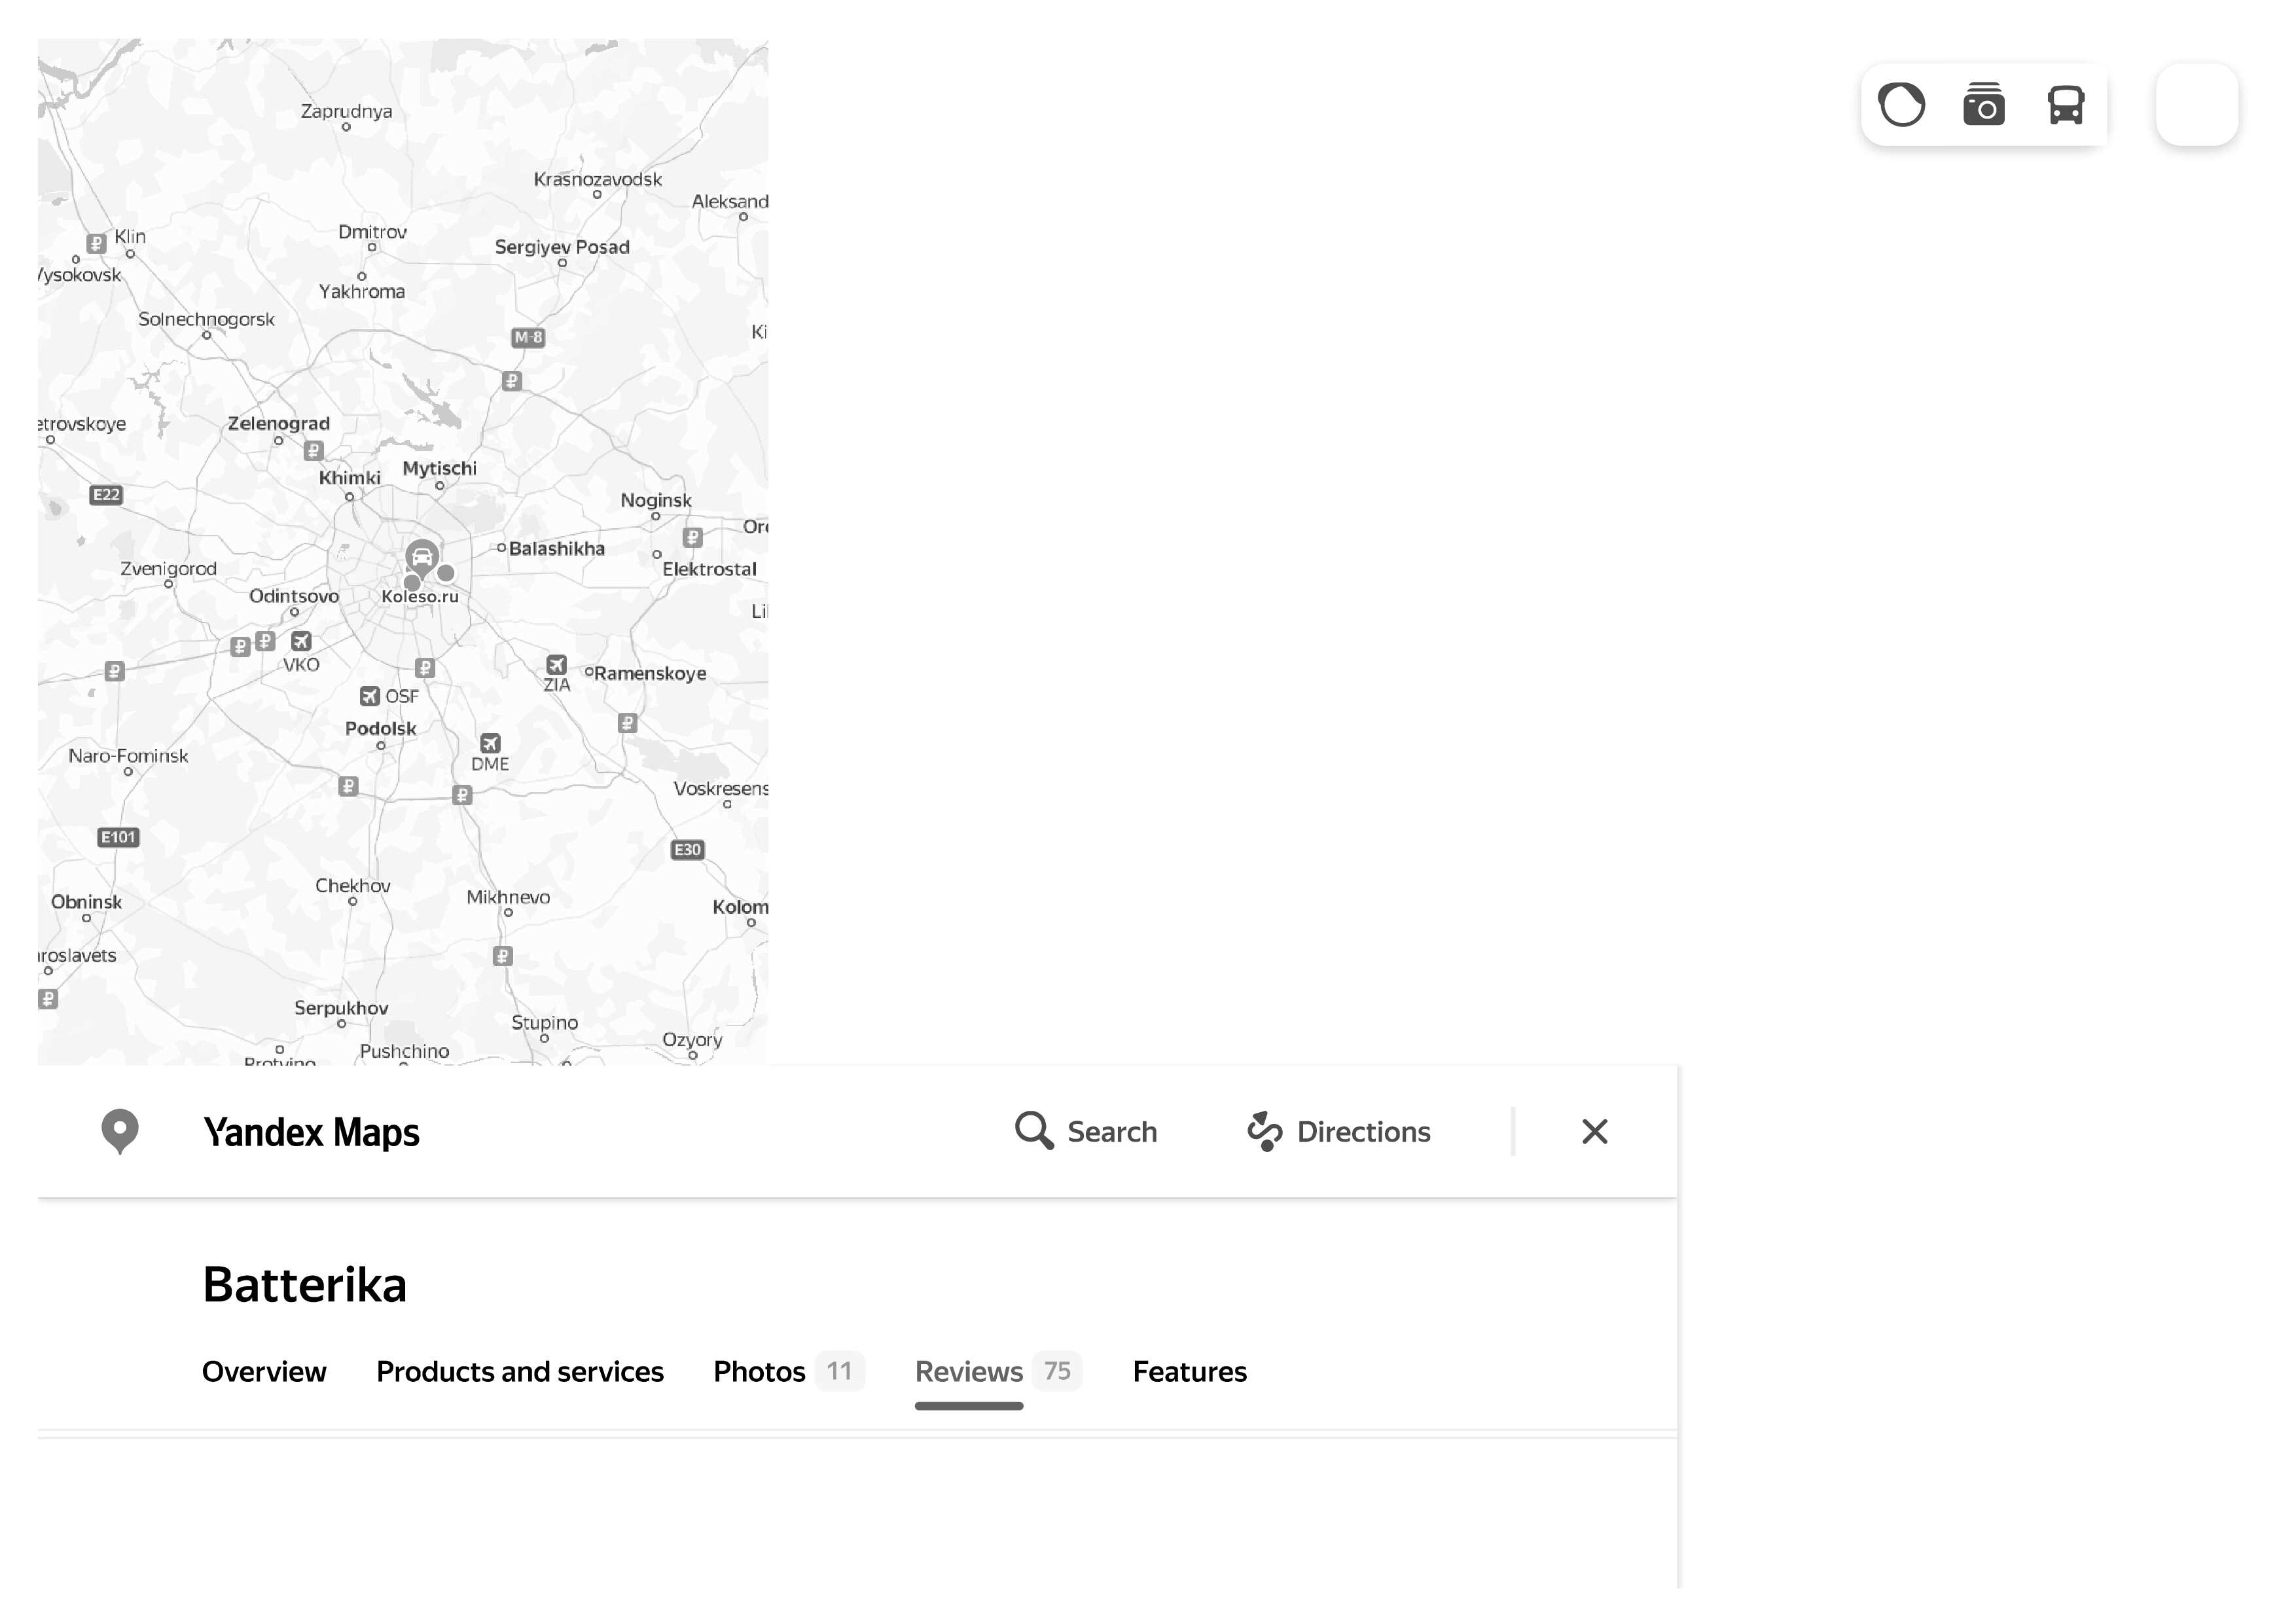Click the Balashikha city label

(557, 548)
